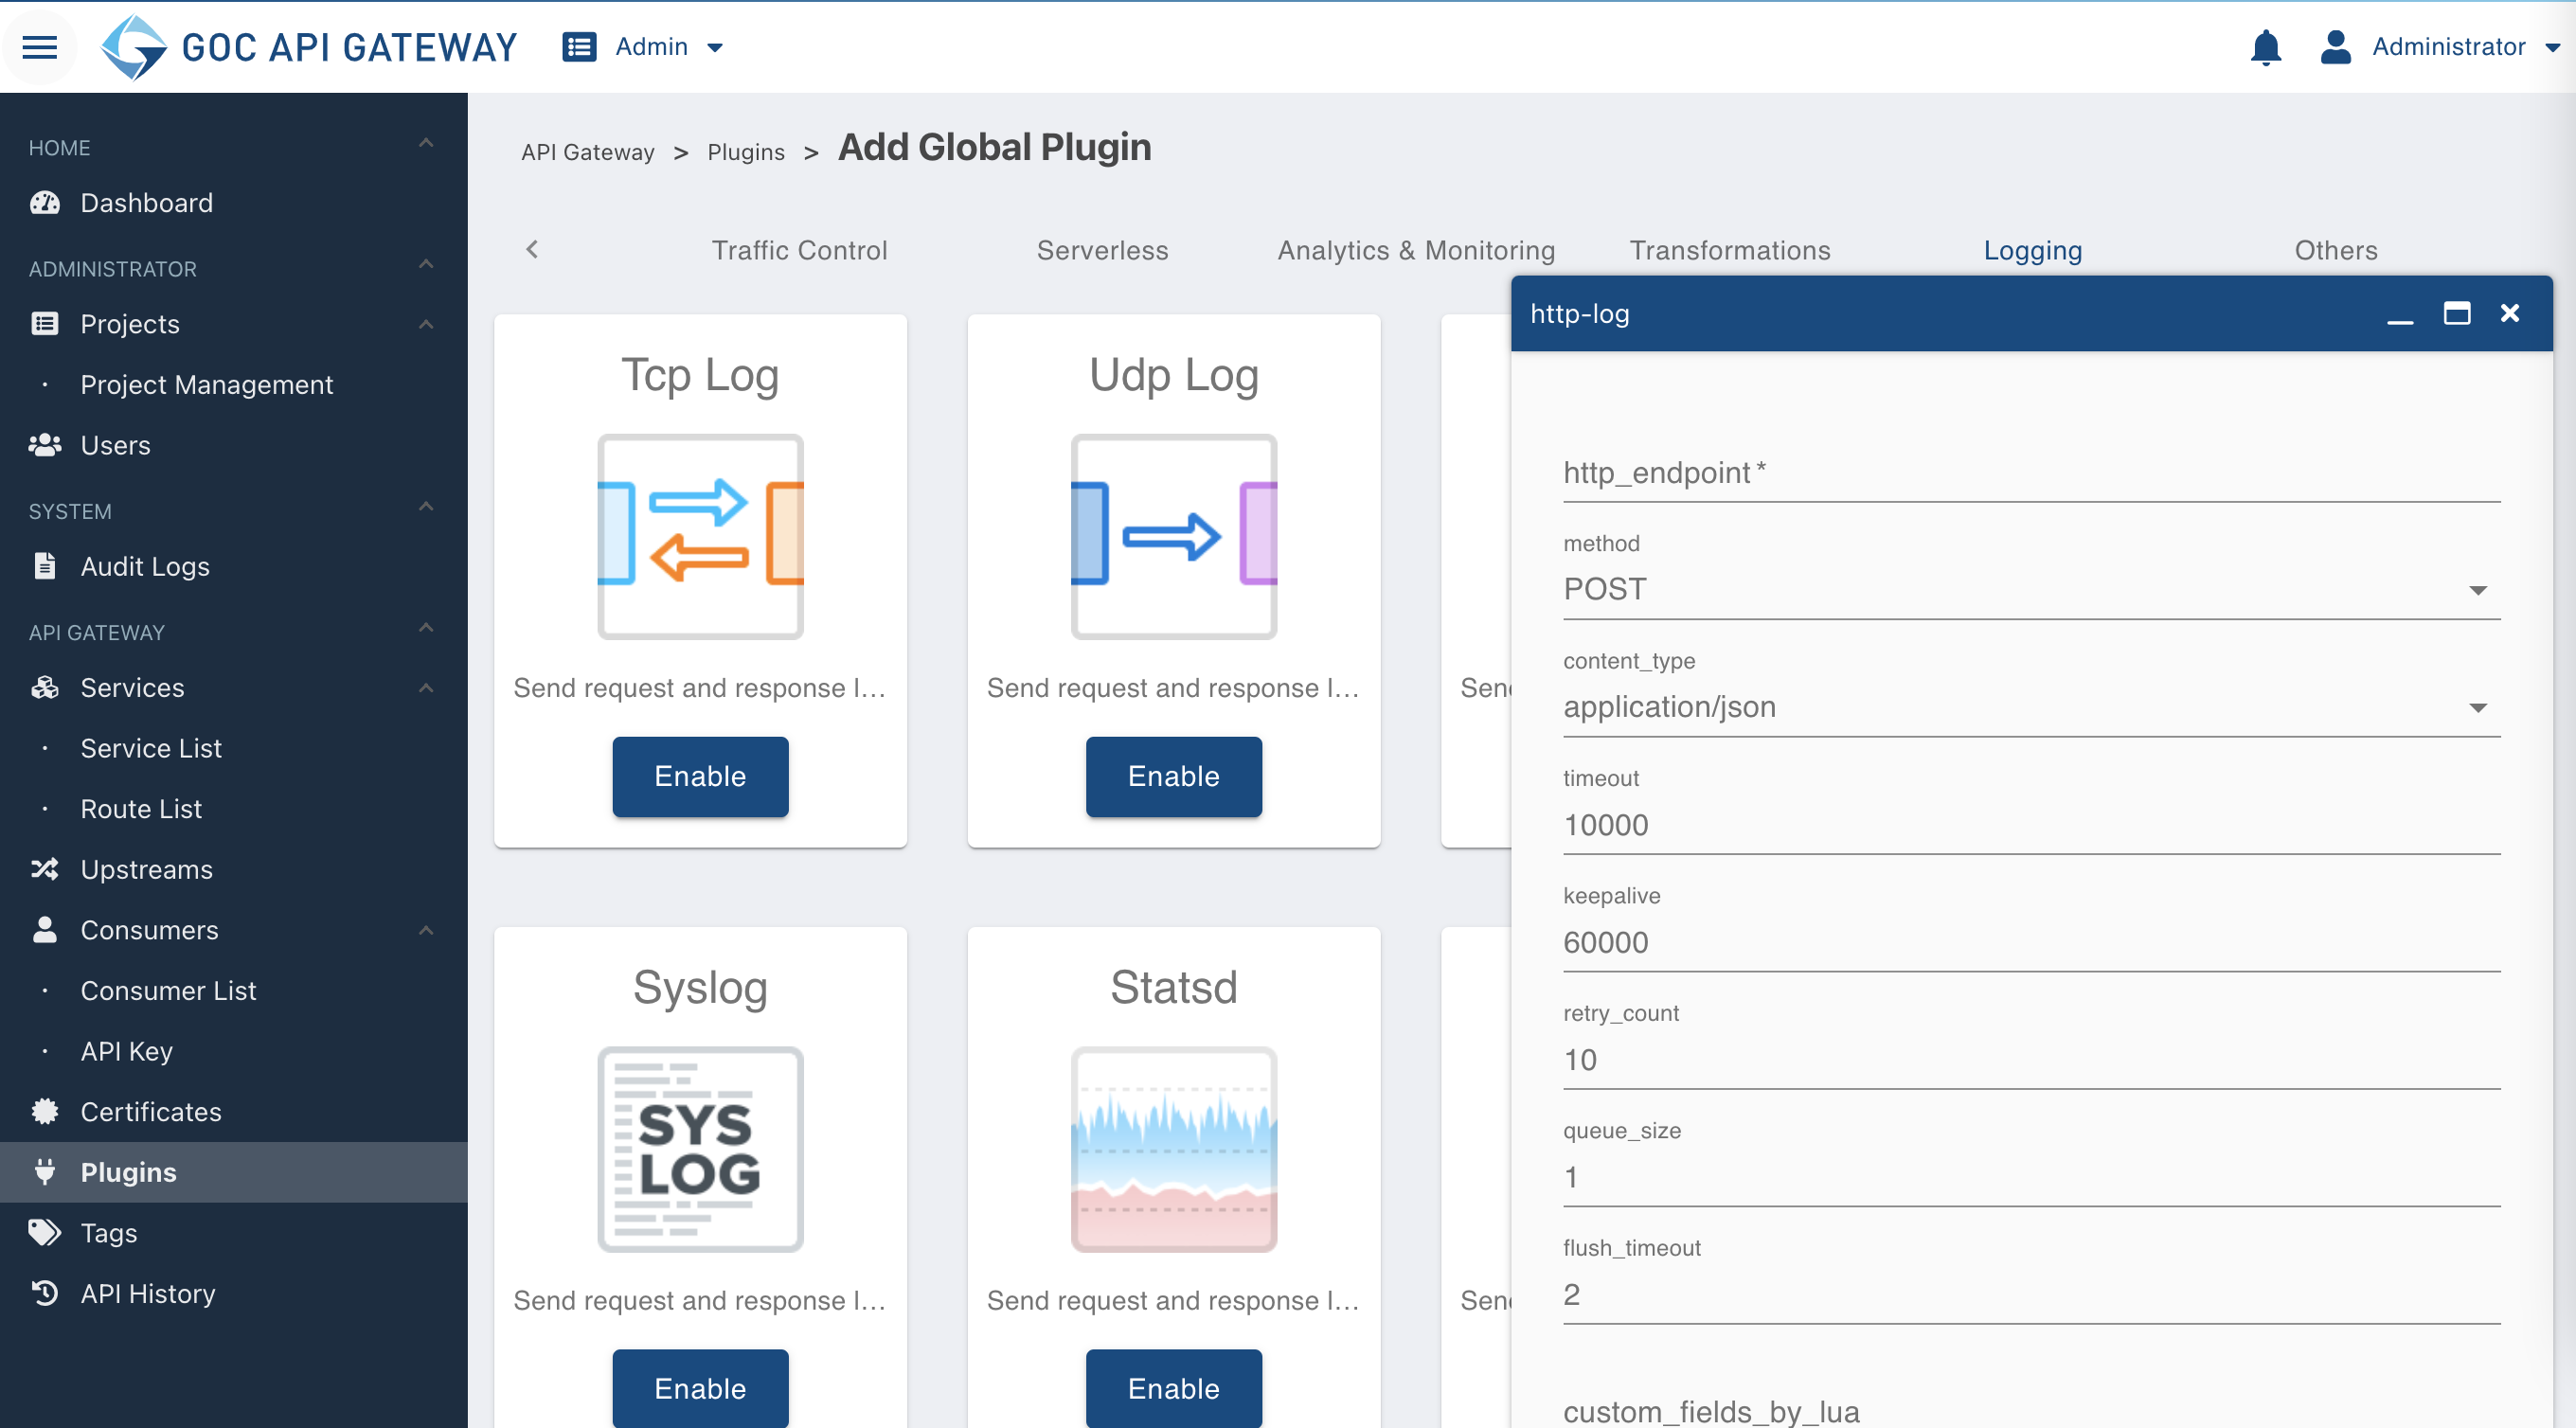Viewport: 2576px width, 1428px height.
Task: Collapse the Consumers sidebar group
Action: pyautogui.click(x=426, y=930)
